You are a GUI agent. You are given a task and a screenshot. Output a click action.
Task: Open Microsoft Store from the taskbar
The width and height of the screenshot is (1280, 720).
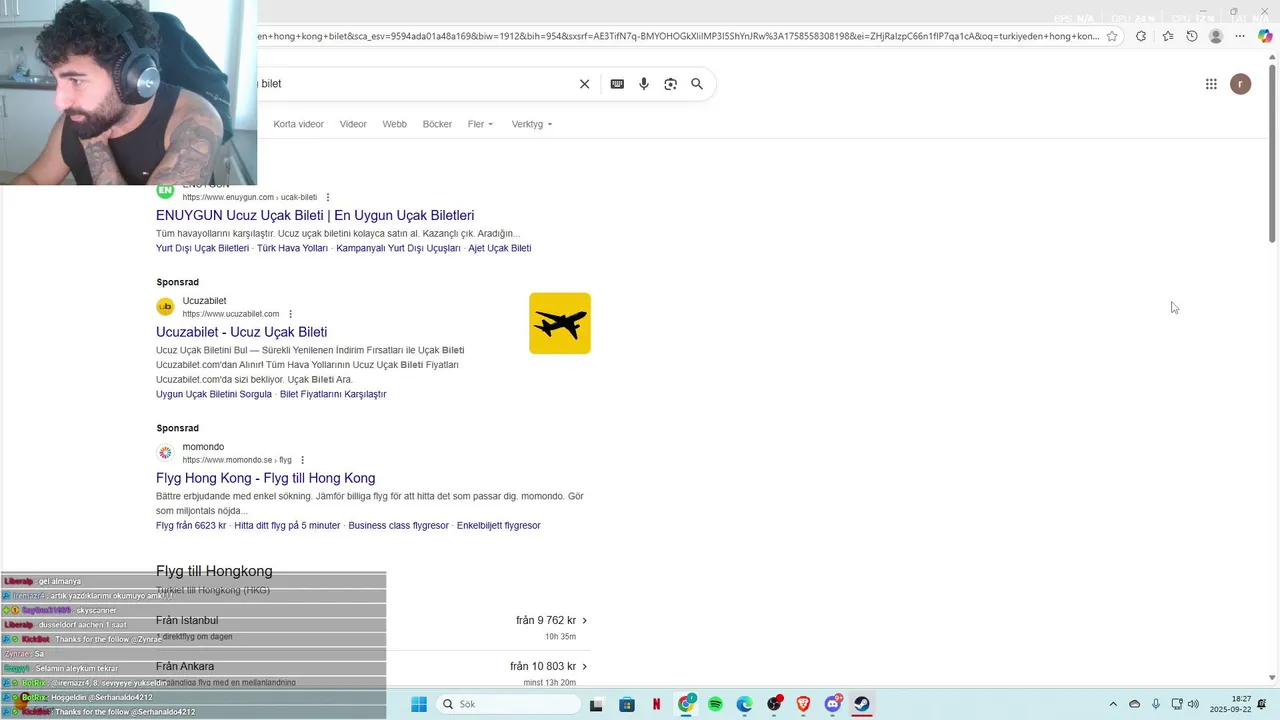pos(627,704)
